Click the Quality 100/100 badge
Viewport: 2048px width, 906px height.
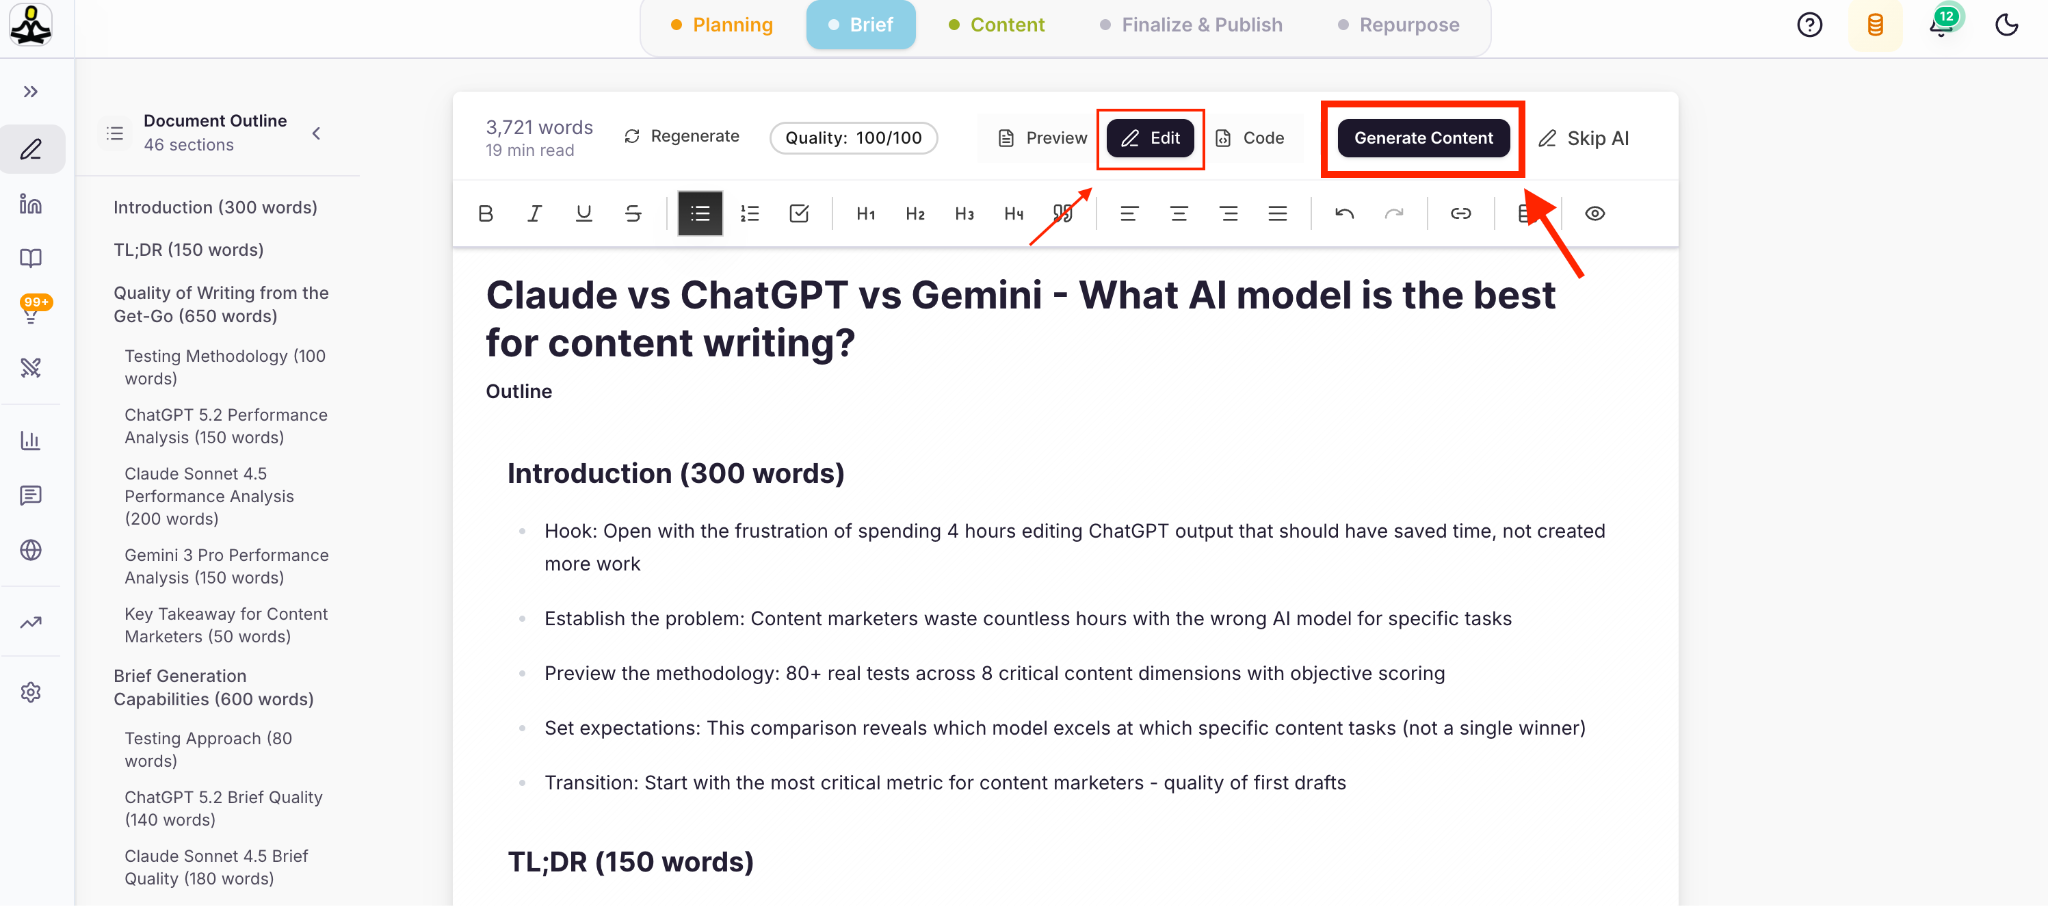854,138
